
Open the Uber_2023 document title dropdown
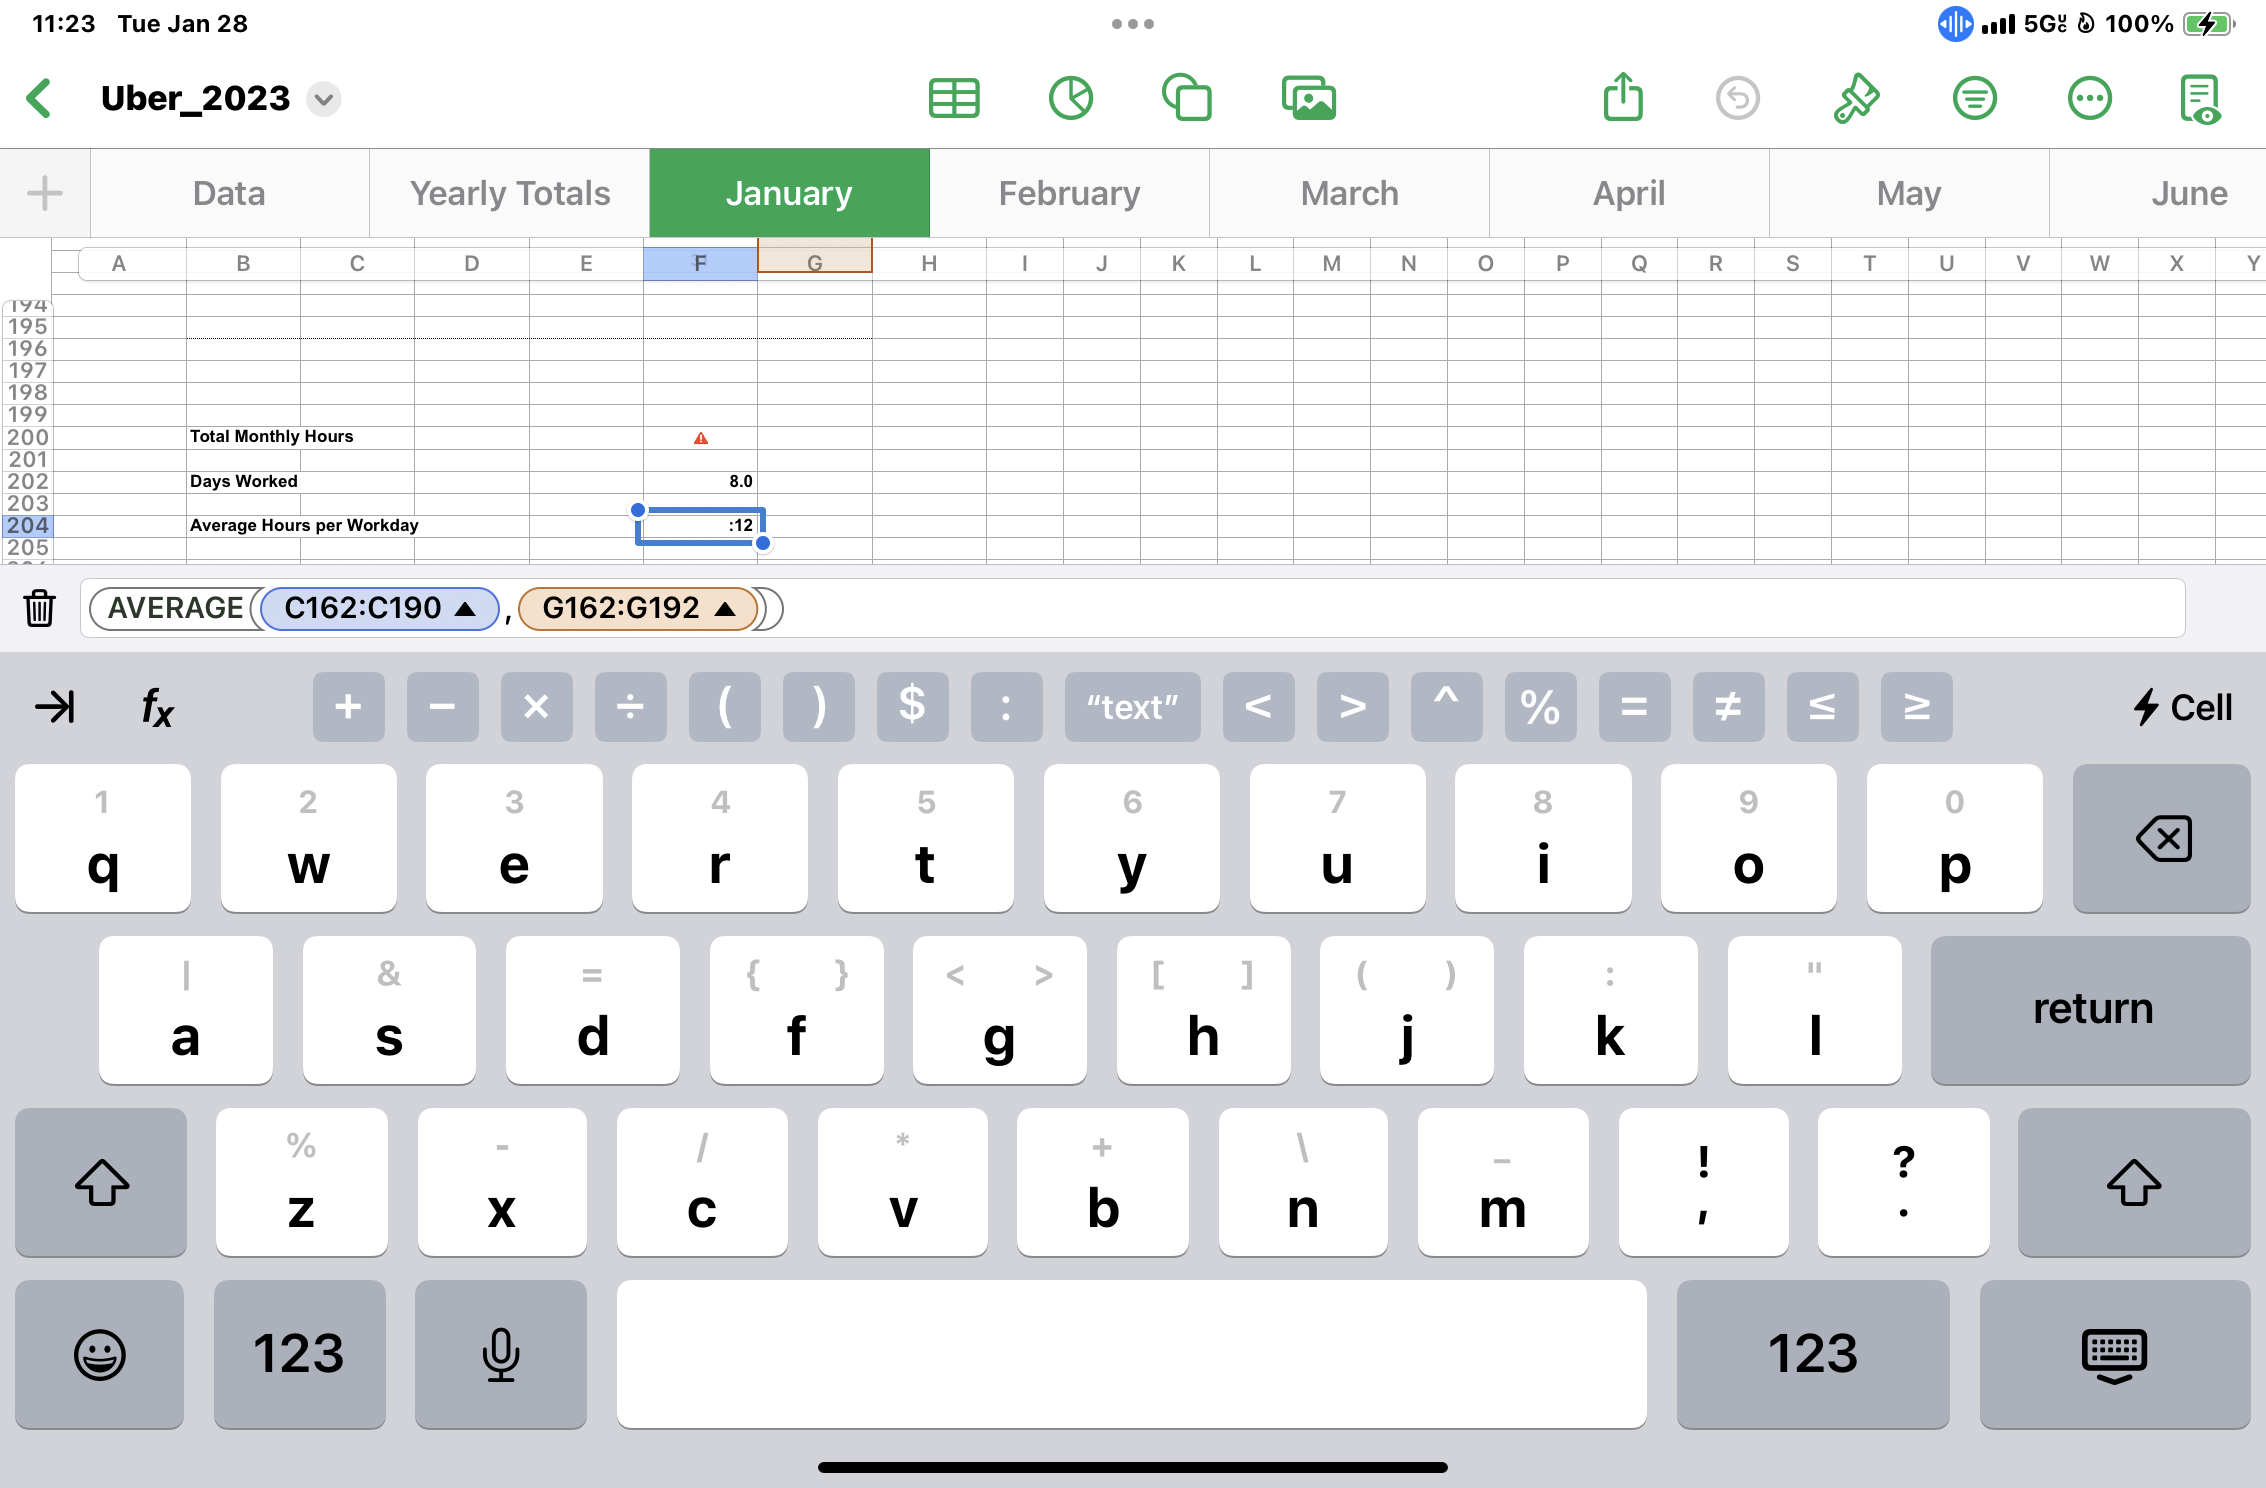click(x=323, y=99)
